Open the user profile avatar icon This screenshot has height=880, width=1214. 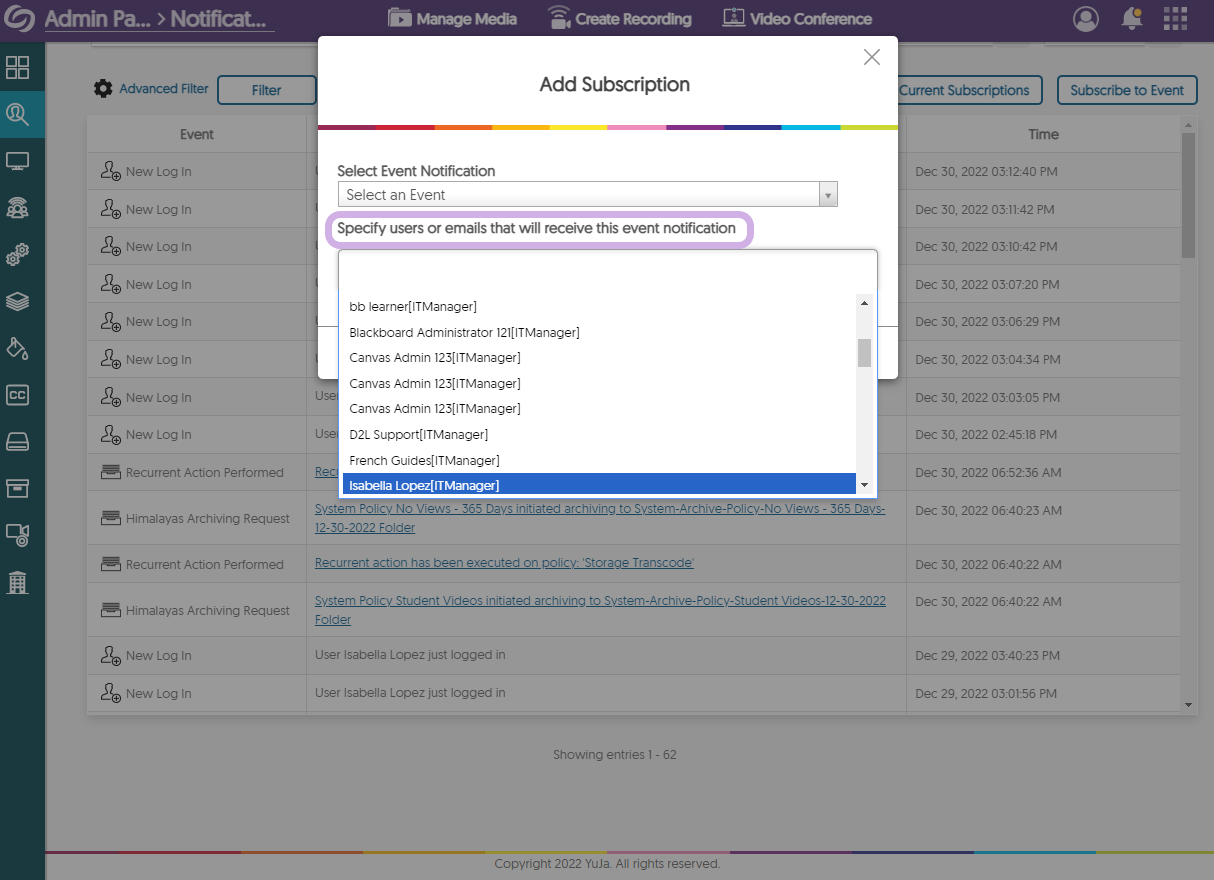[1085, 19]
